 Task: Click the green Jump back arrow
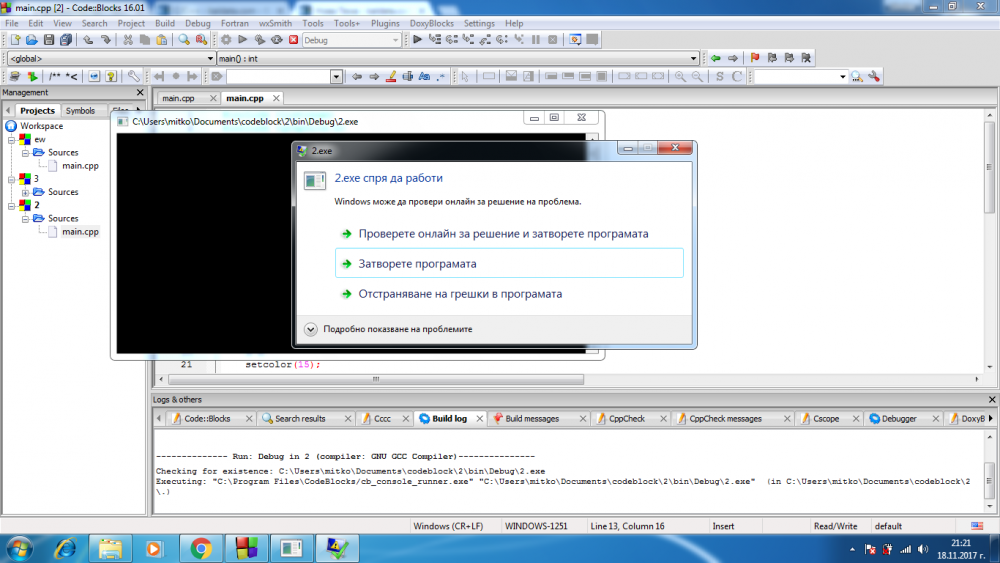[716, 58]
